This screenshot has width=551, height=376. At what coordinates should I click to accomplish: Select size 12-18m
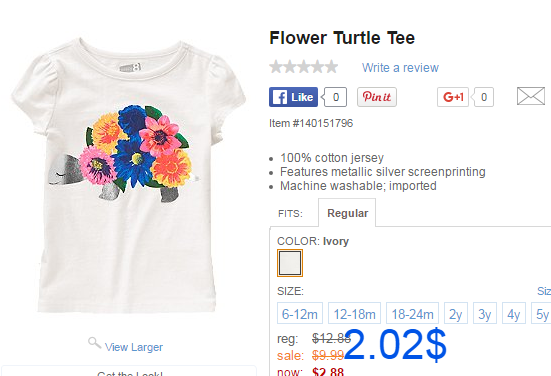[354, 313]
